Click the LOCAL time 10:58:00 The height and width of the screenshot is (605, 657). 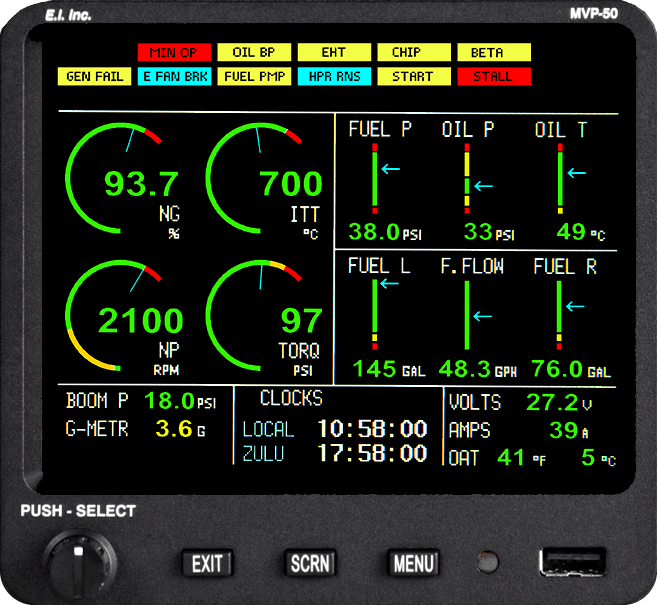pyautogui.click(x=372, y=429)
